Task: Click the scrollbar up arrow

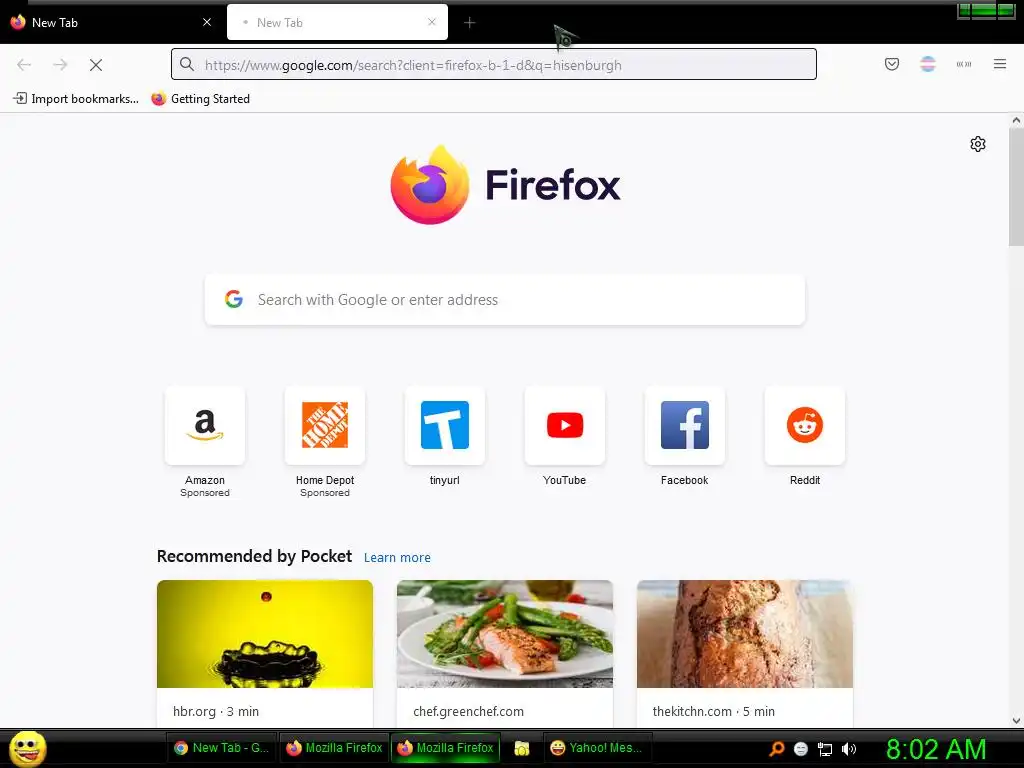Action: [1016, 120]
